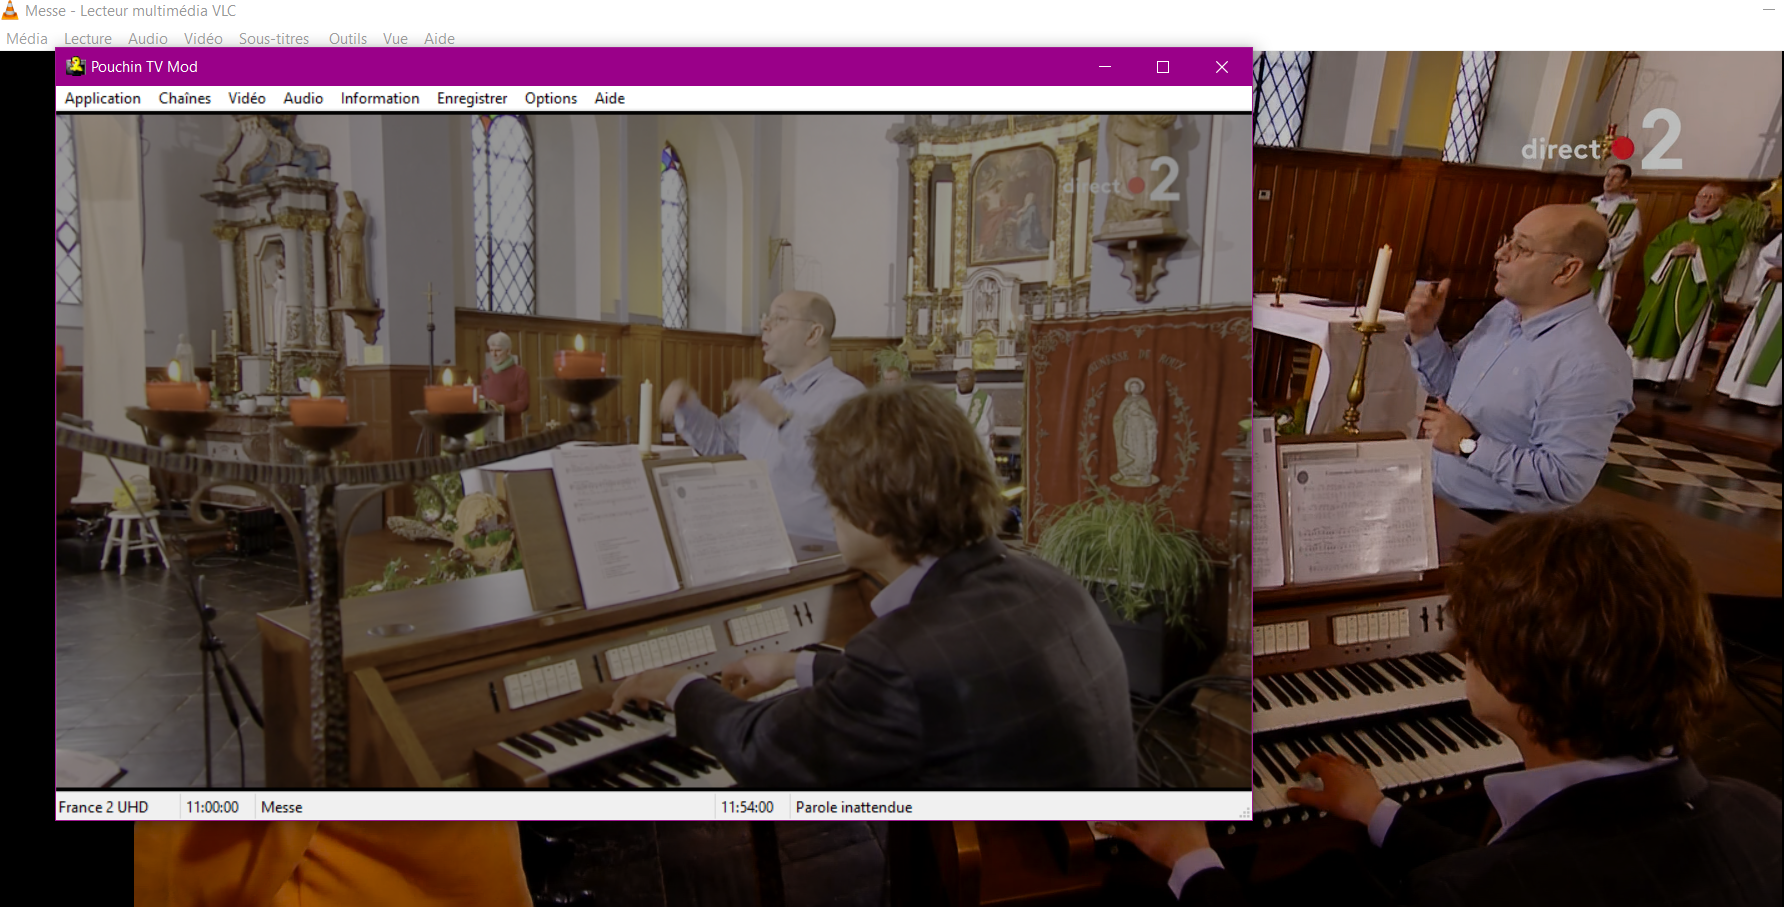Open VLC's Outils menu
The image size is (1784, 907).
348,39
